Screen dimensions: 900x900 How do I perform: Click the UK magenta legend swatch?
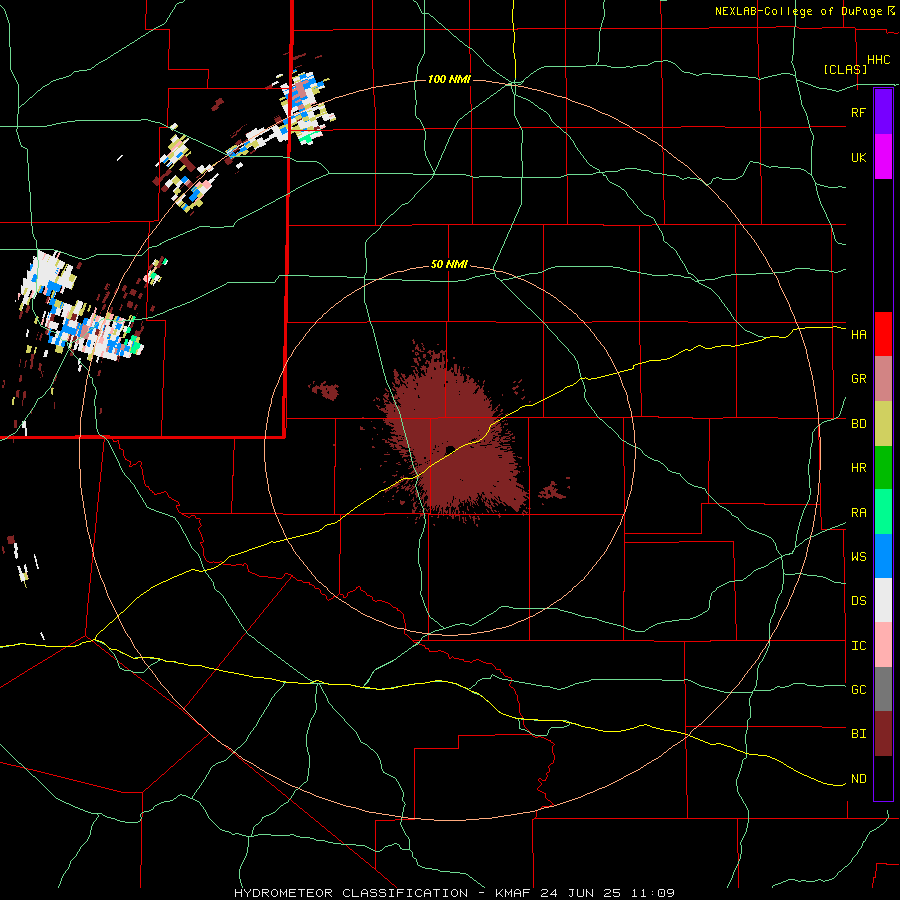[x=883, y=157]
